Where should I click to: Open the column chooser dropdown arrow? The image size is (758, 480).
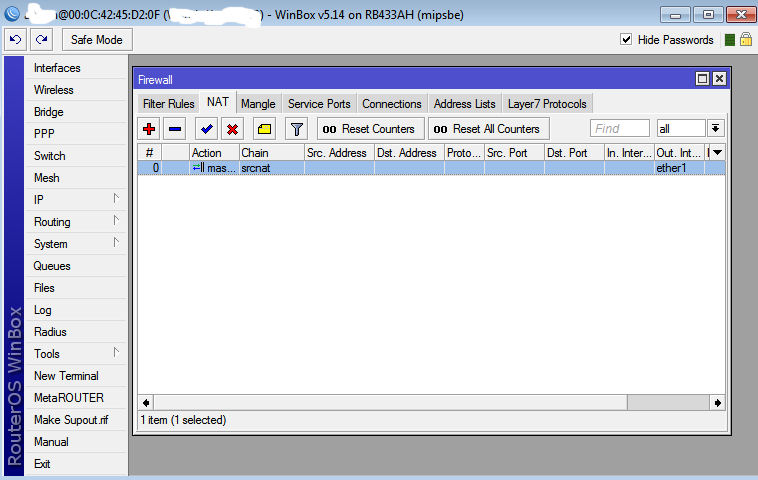click(x=718, y=153)
